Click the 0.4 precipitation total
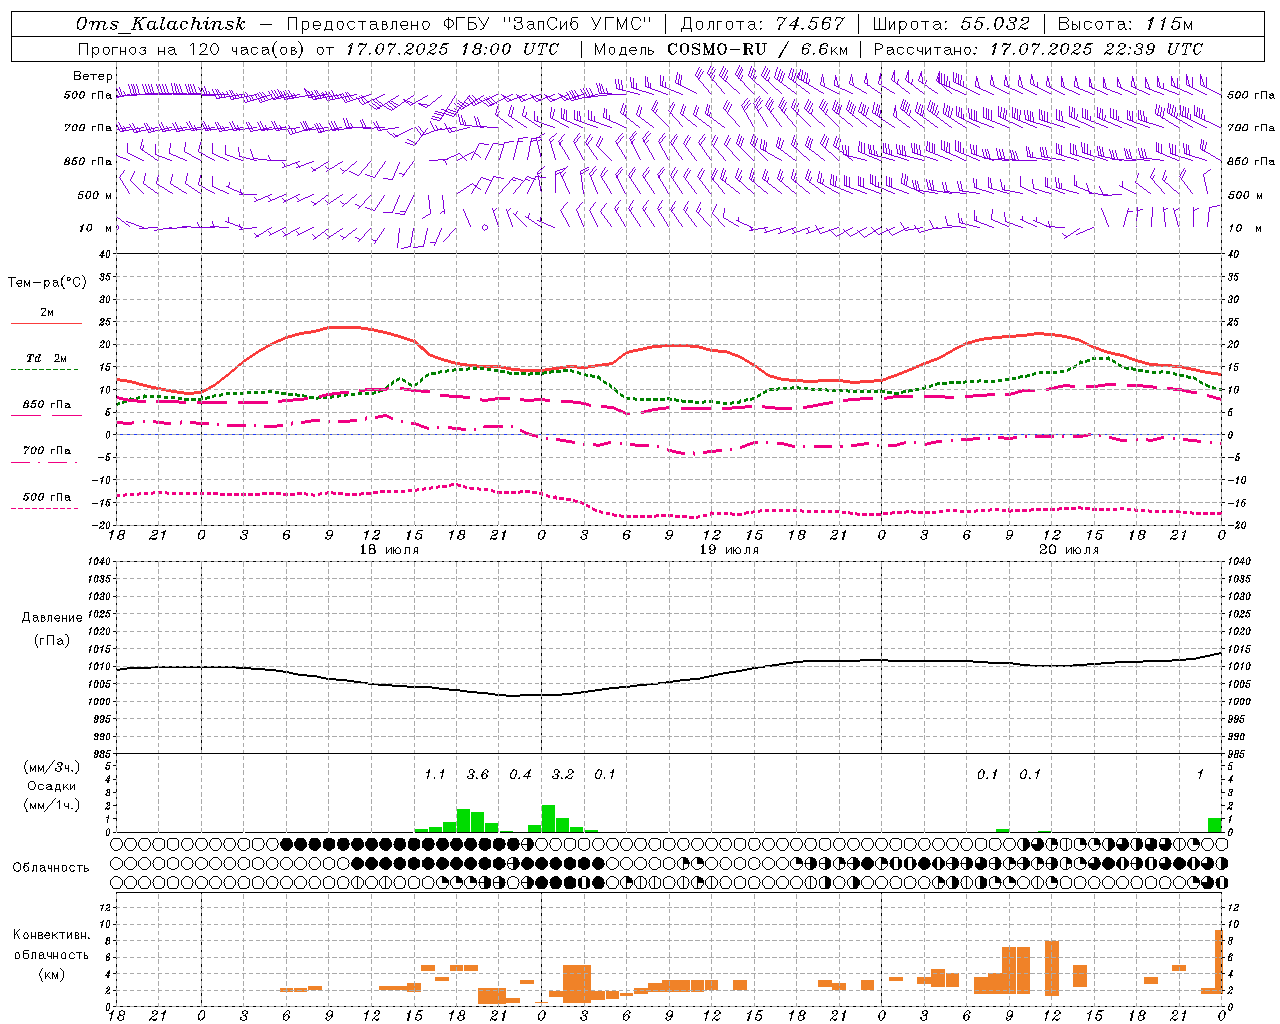Viewport: 1280px width, 1024px height. point(520,775)
